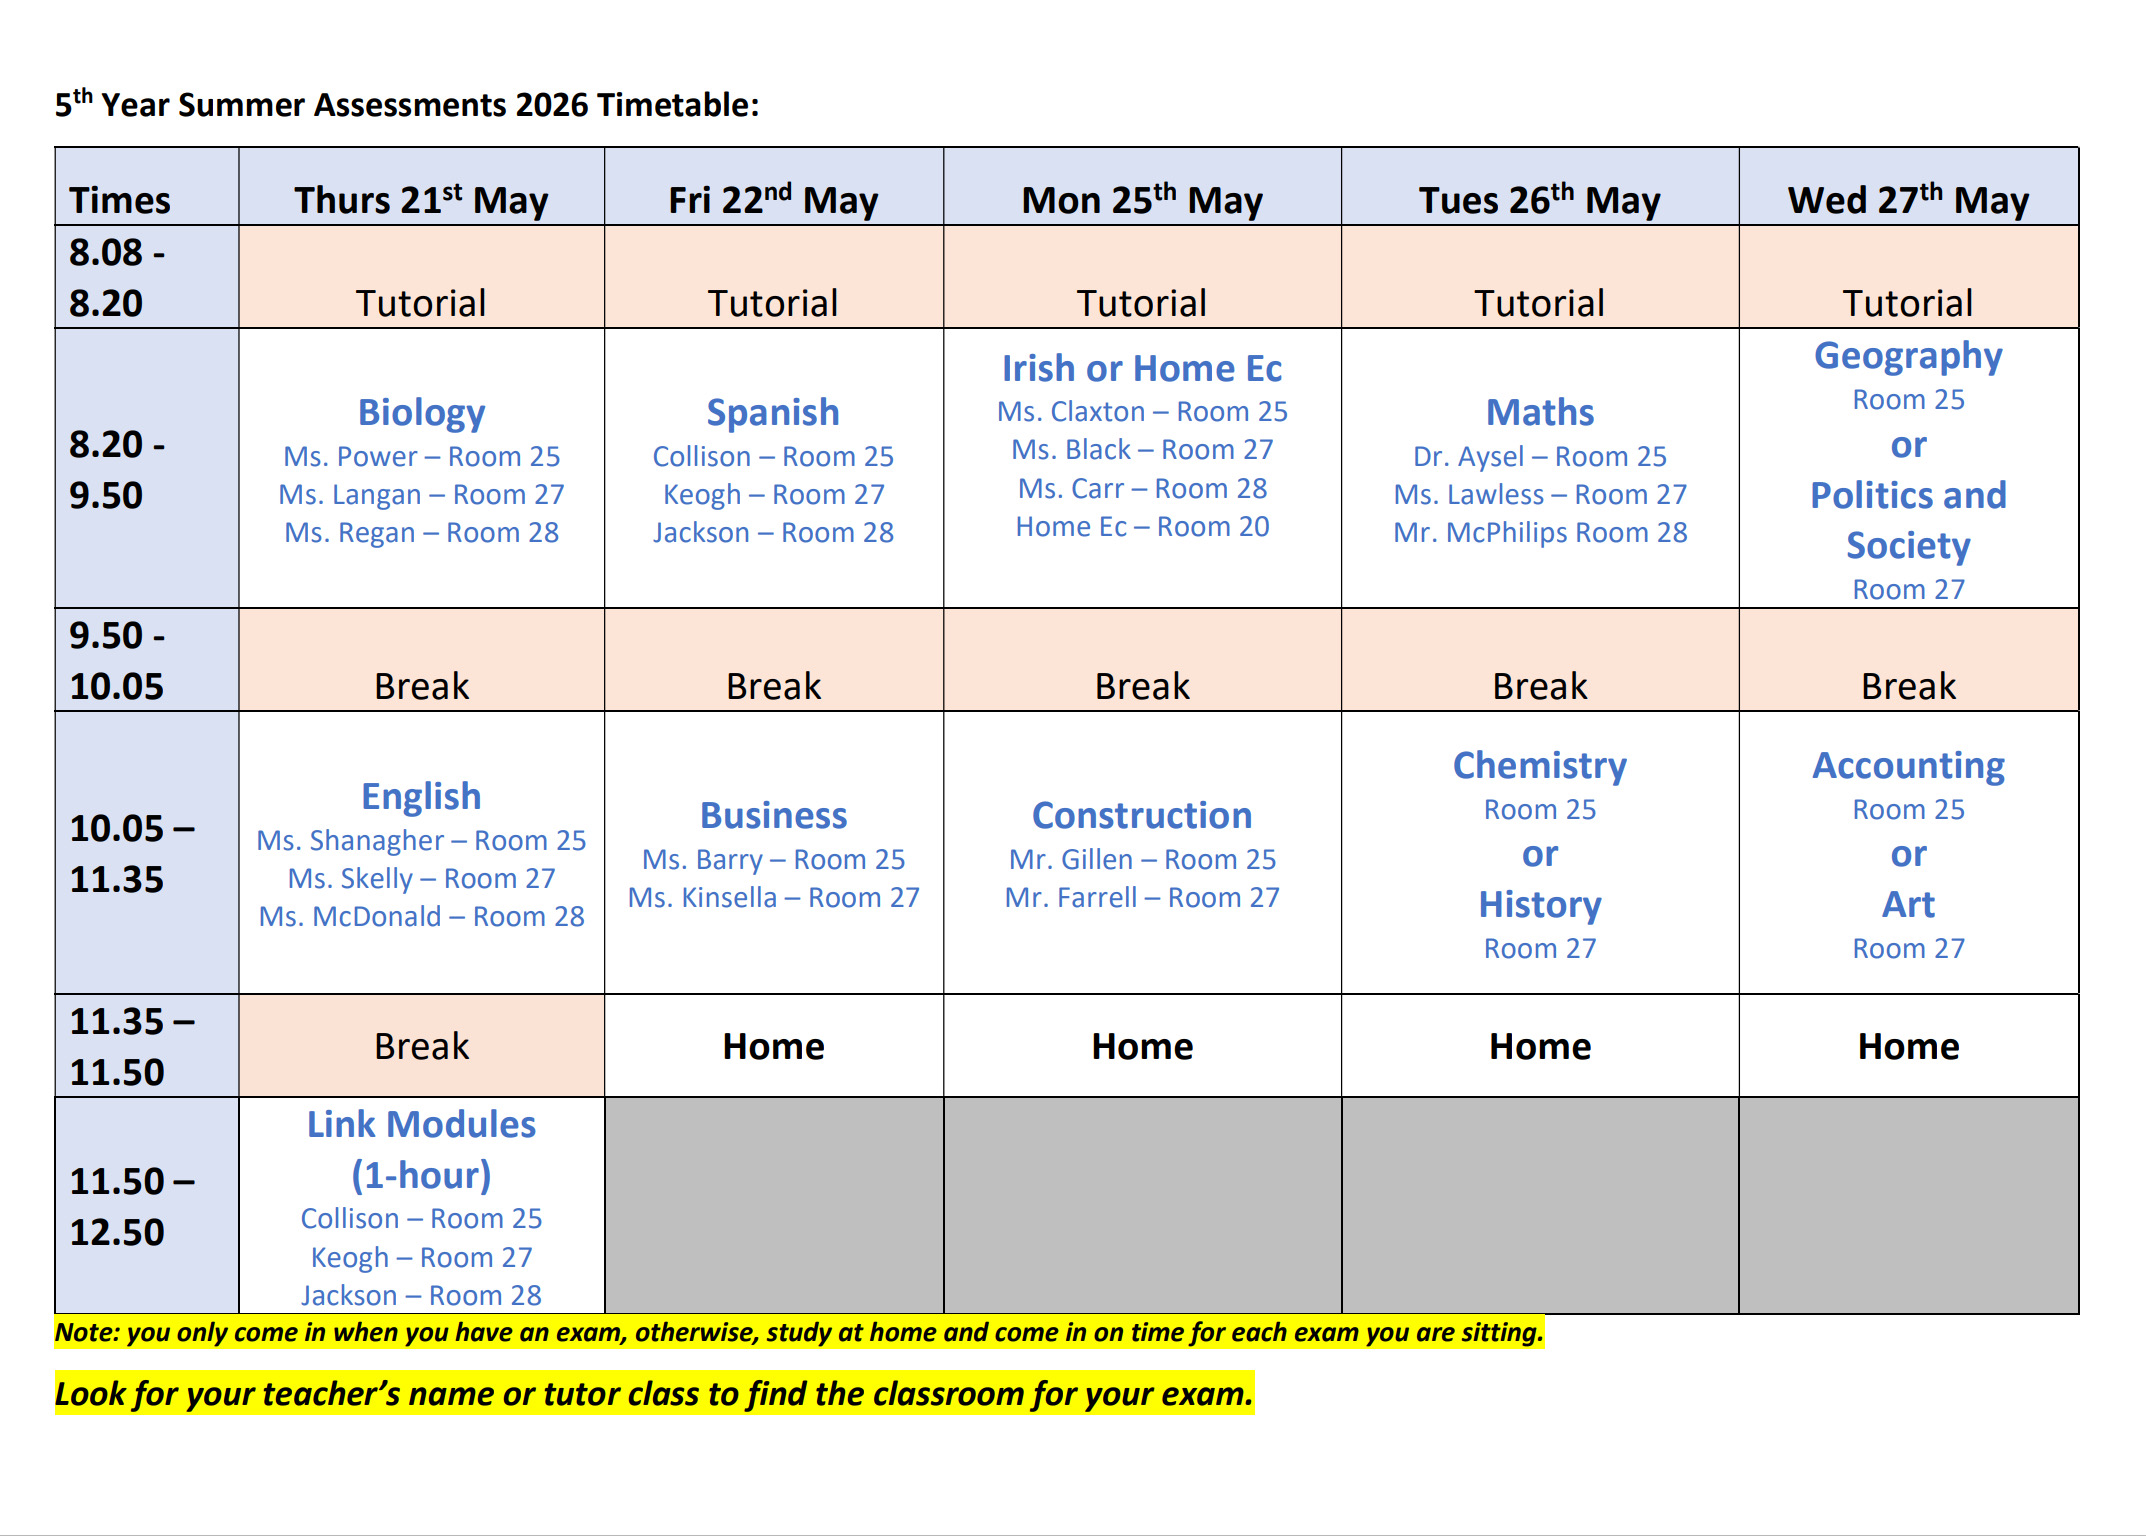2146x1536 pixels.
Task: Select the Maths exam heading
Action: click(1540, 412)
